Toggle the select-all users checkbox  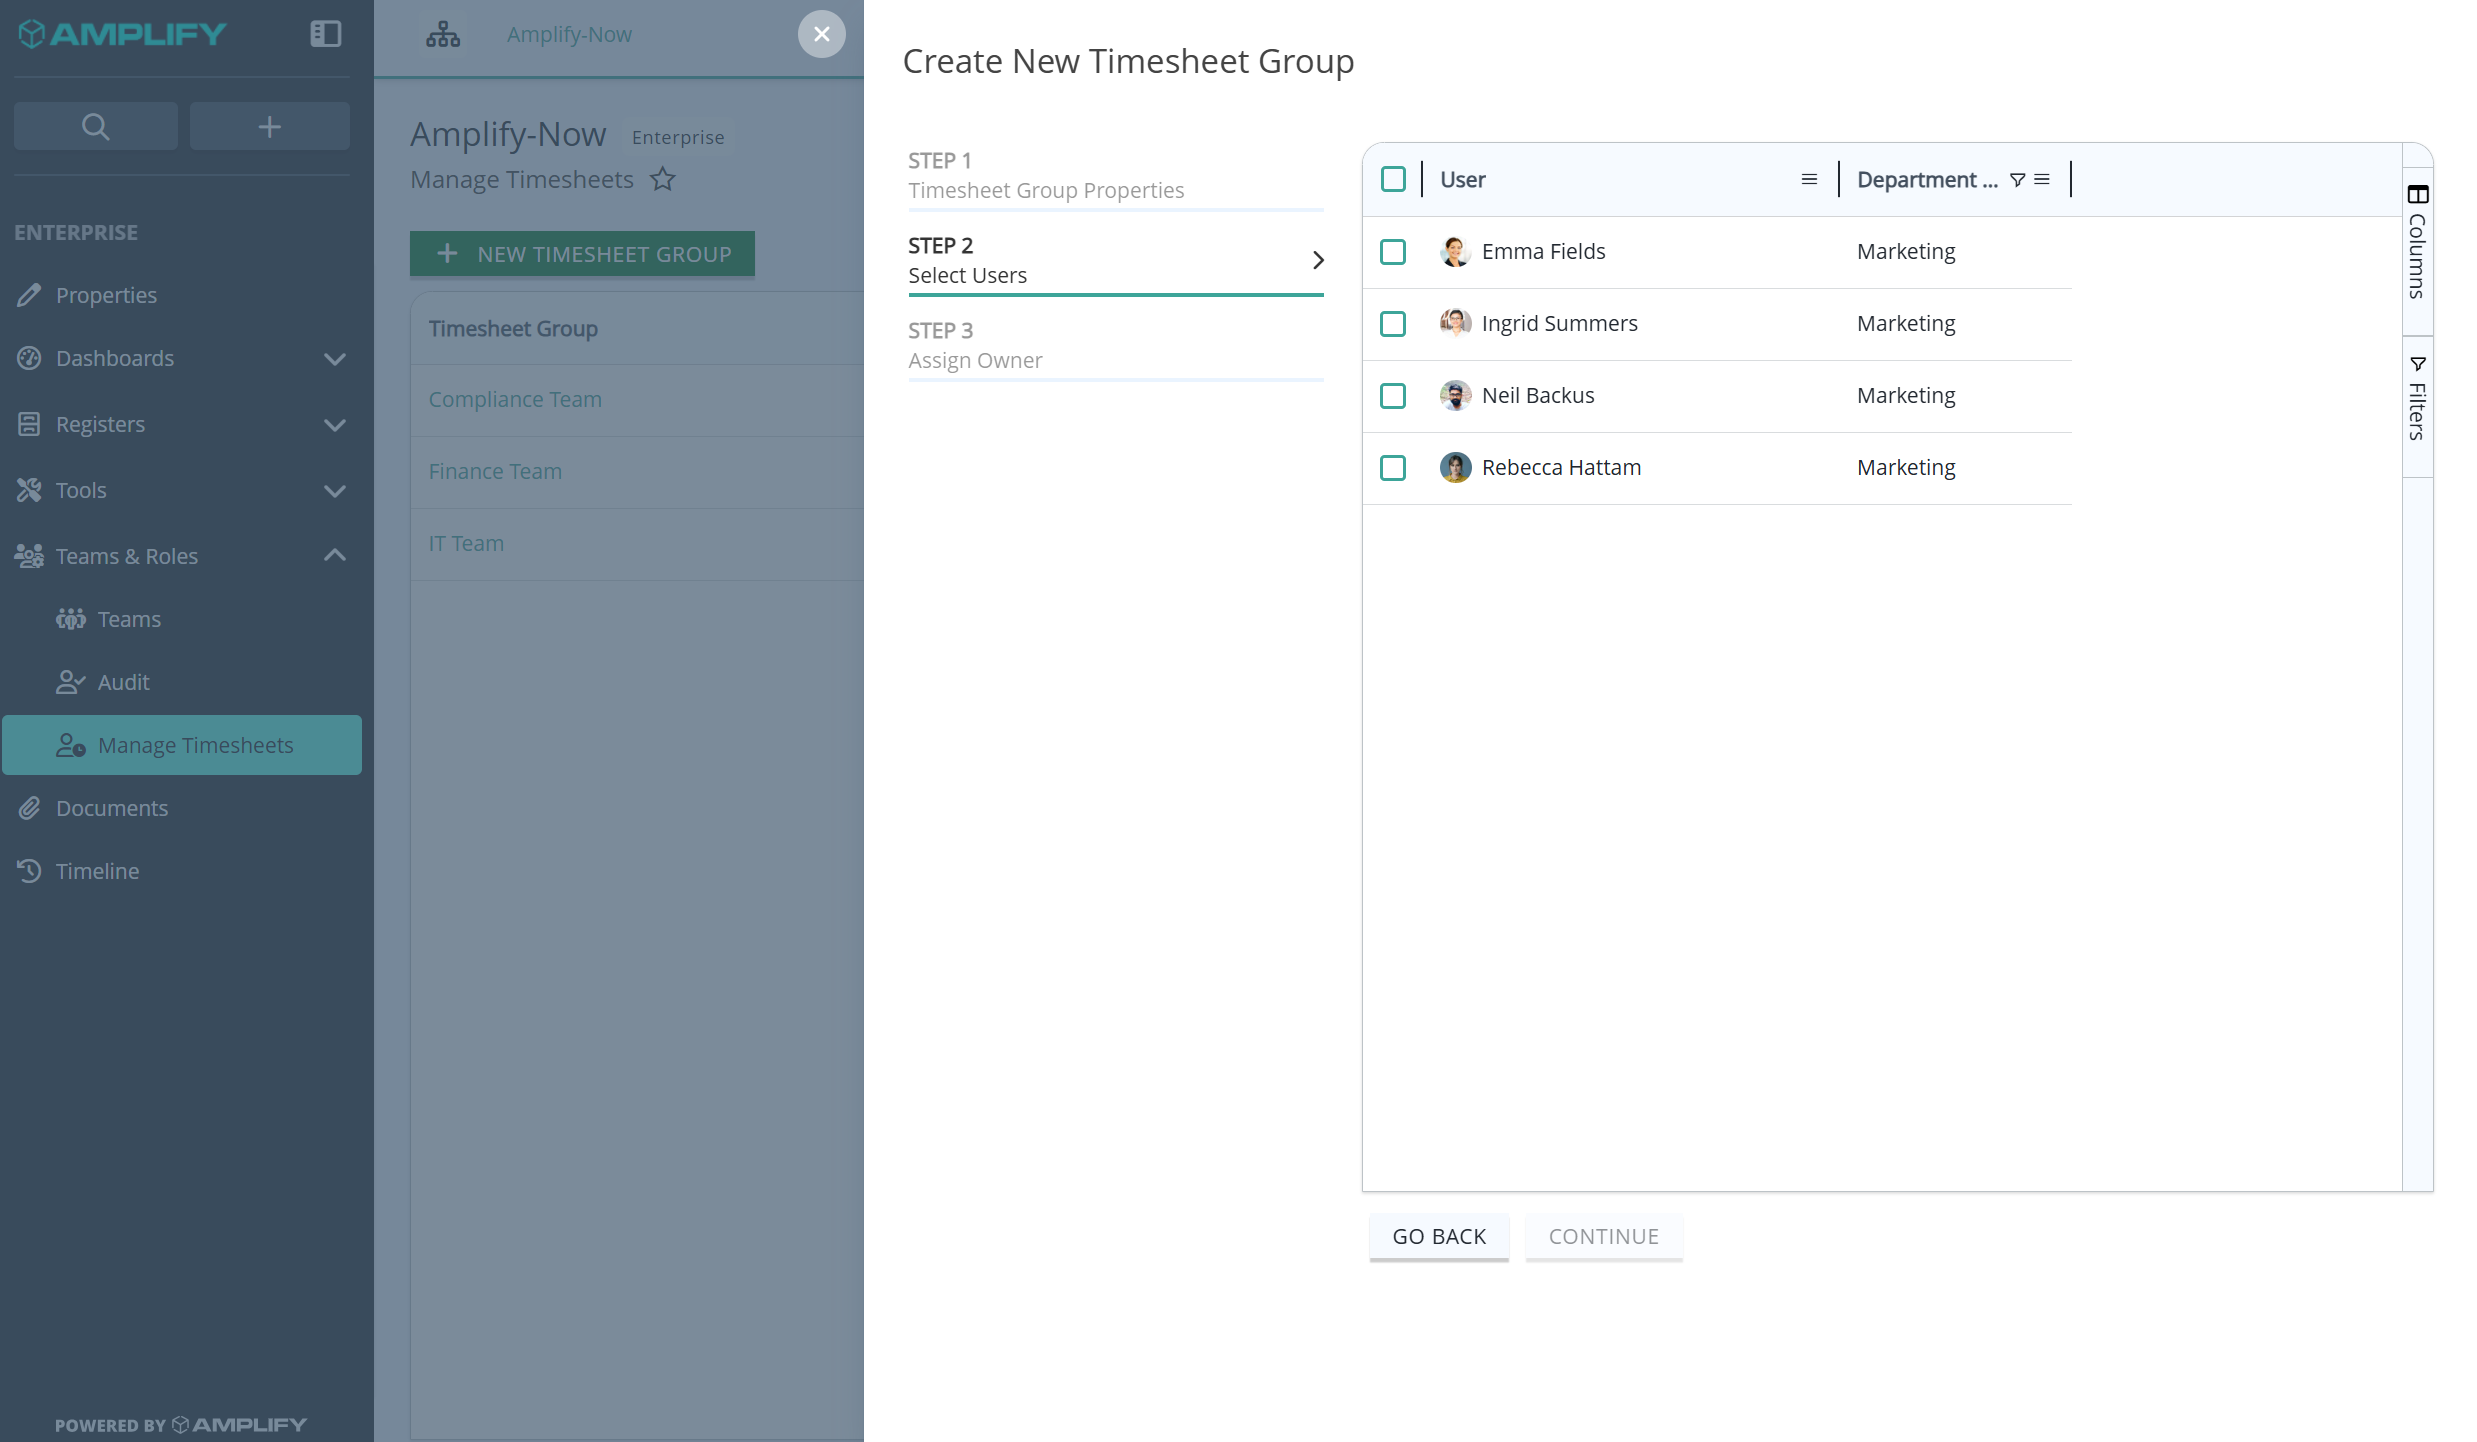click(1393, 180)
